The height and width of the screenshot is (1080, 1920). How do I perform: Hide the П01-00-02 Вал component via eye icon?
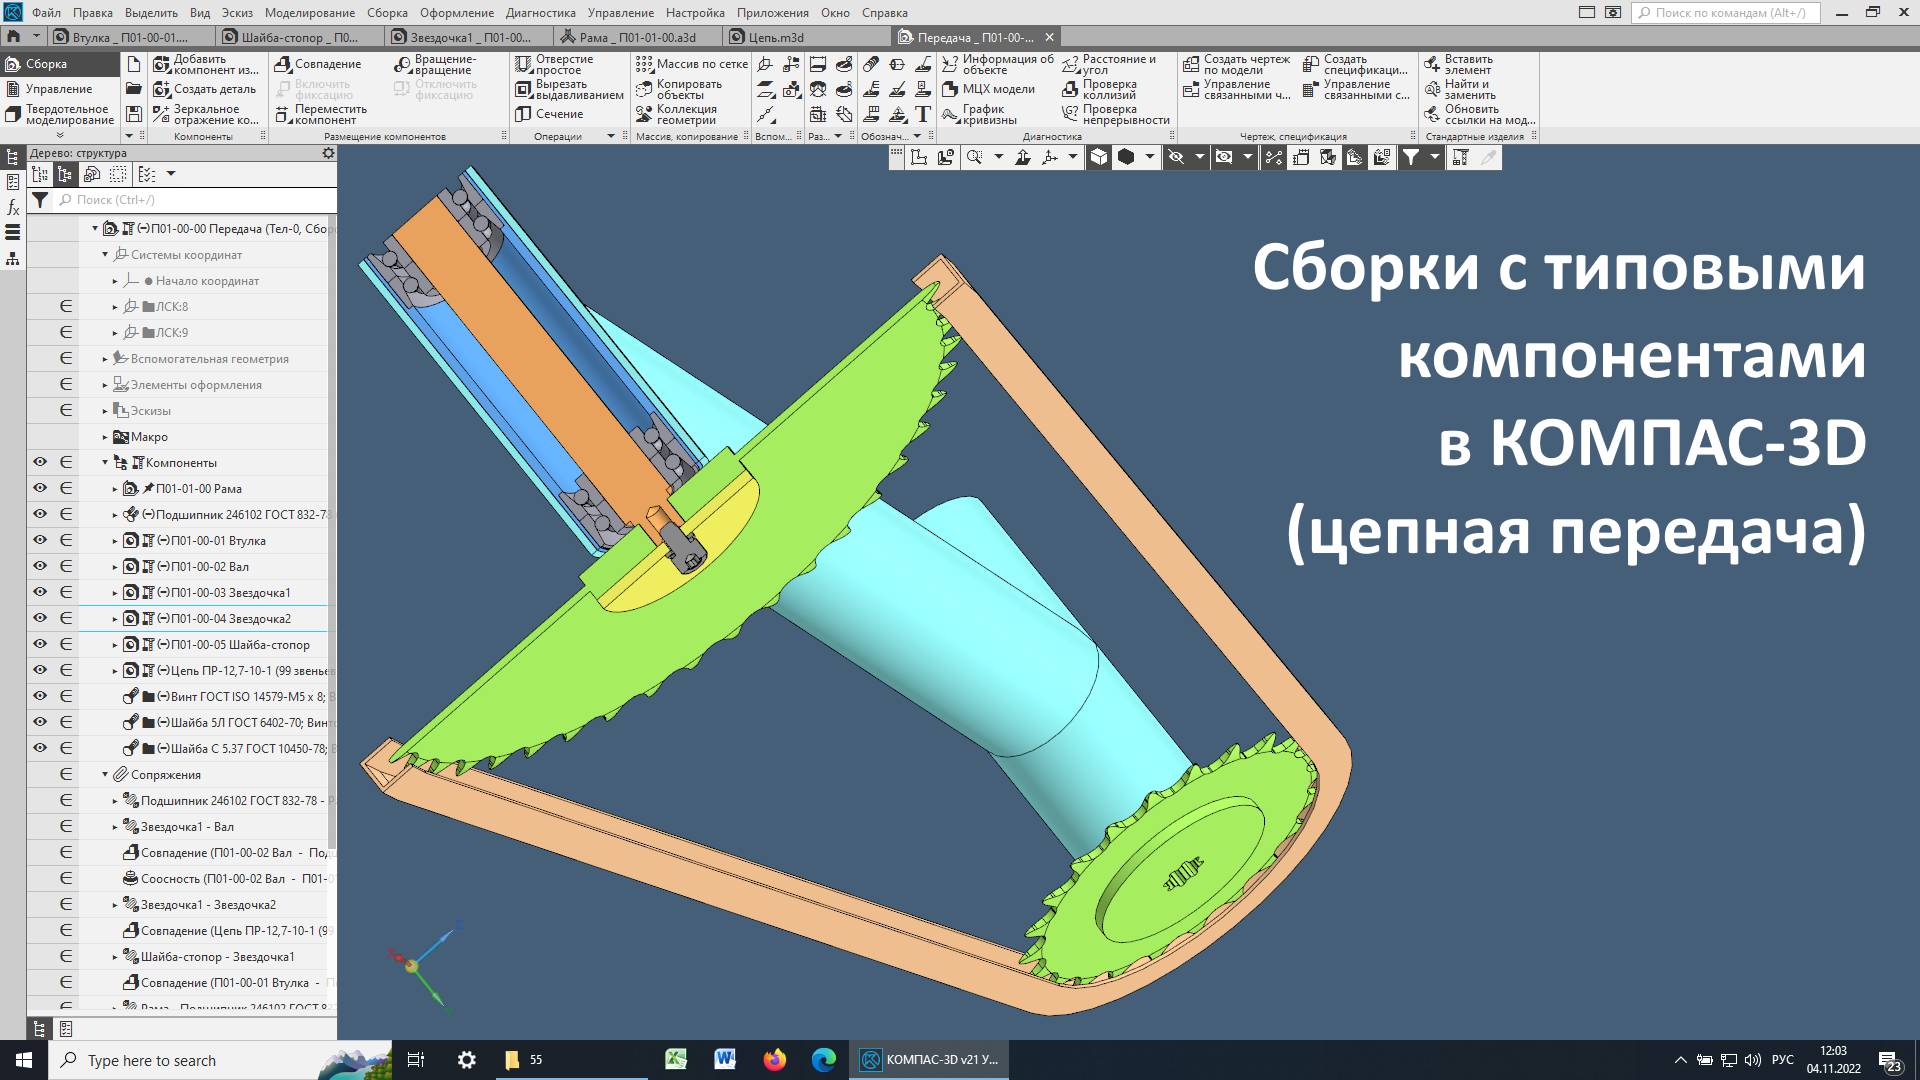40,566
